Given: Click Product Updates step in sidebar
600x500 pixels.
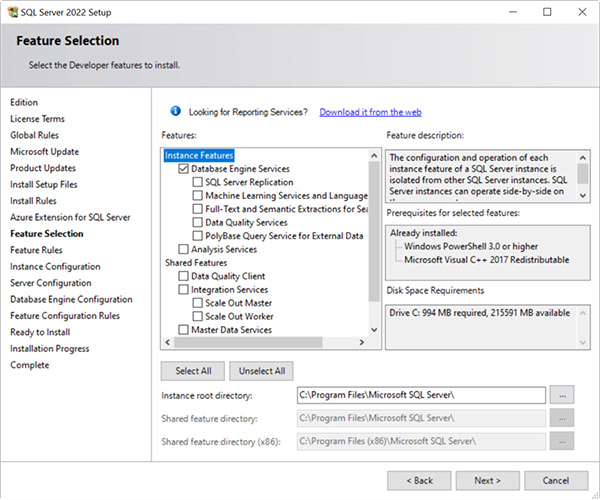Looking at the screenshot, I should click(43, 168).
